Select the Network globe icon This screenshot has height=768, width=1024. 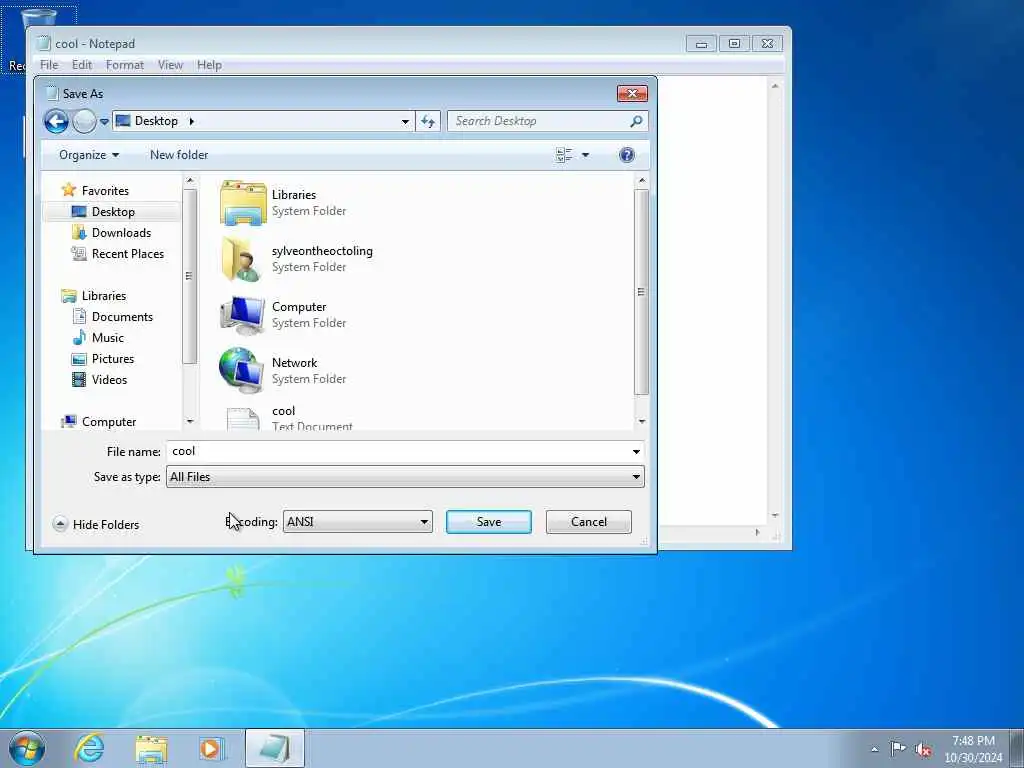pos(242,370)
